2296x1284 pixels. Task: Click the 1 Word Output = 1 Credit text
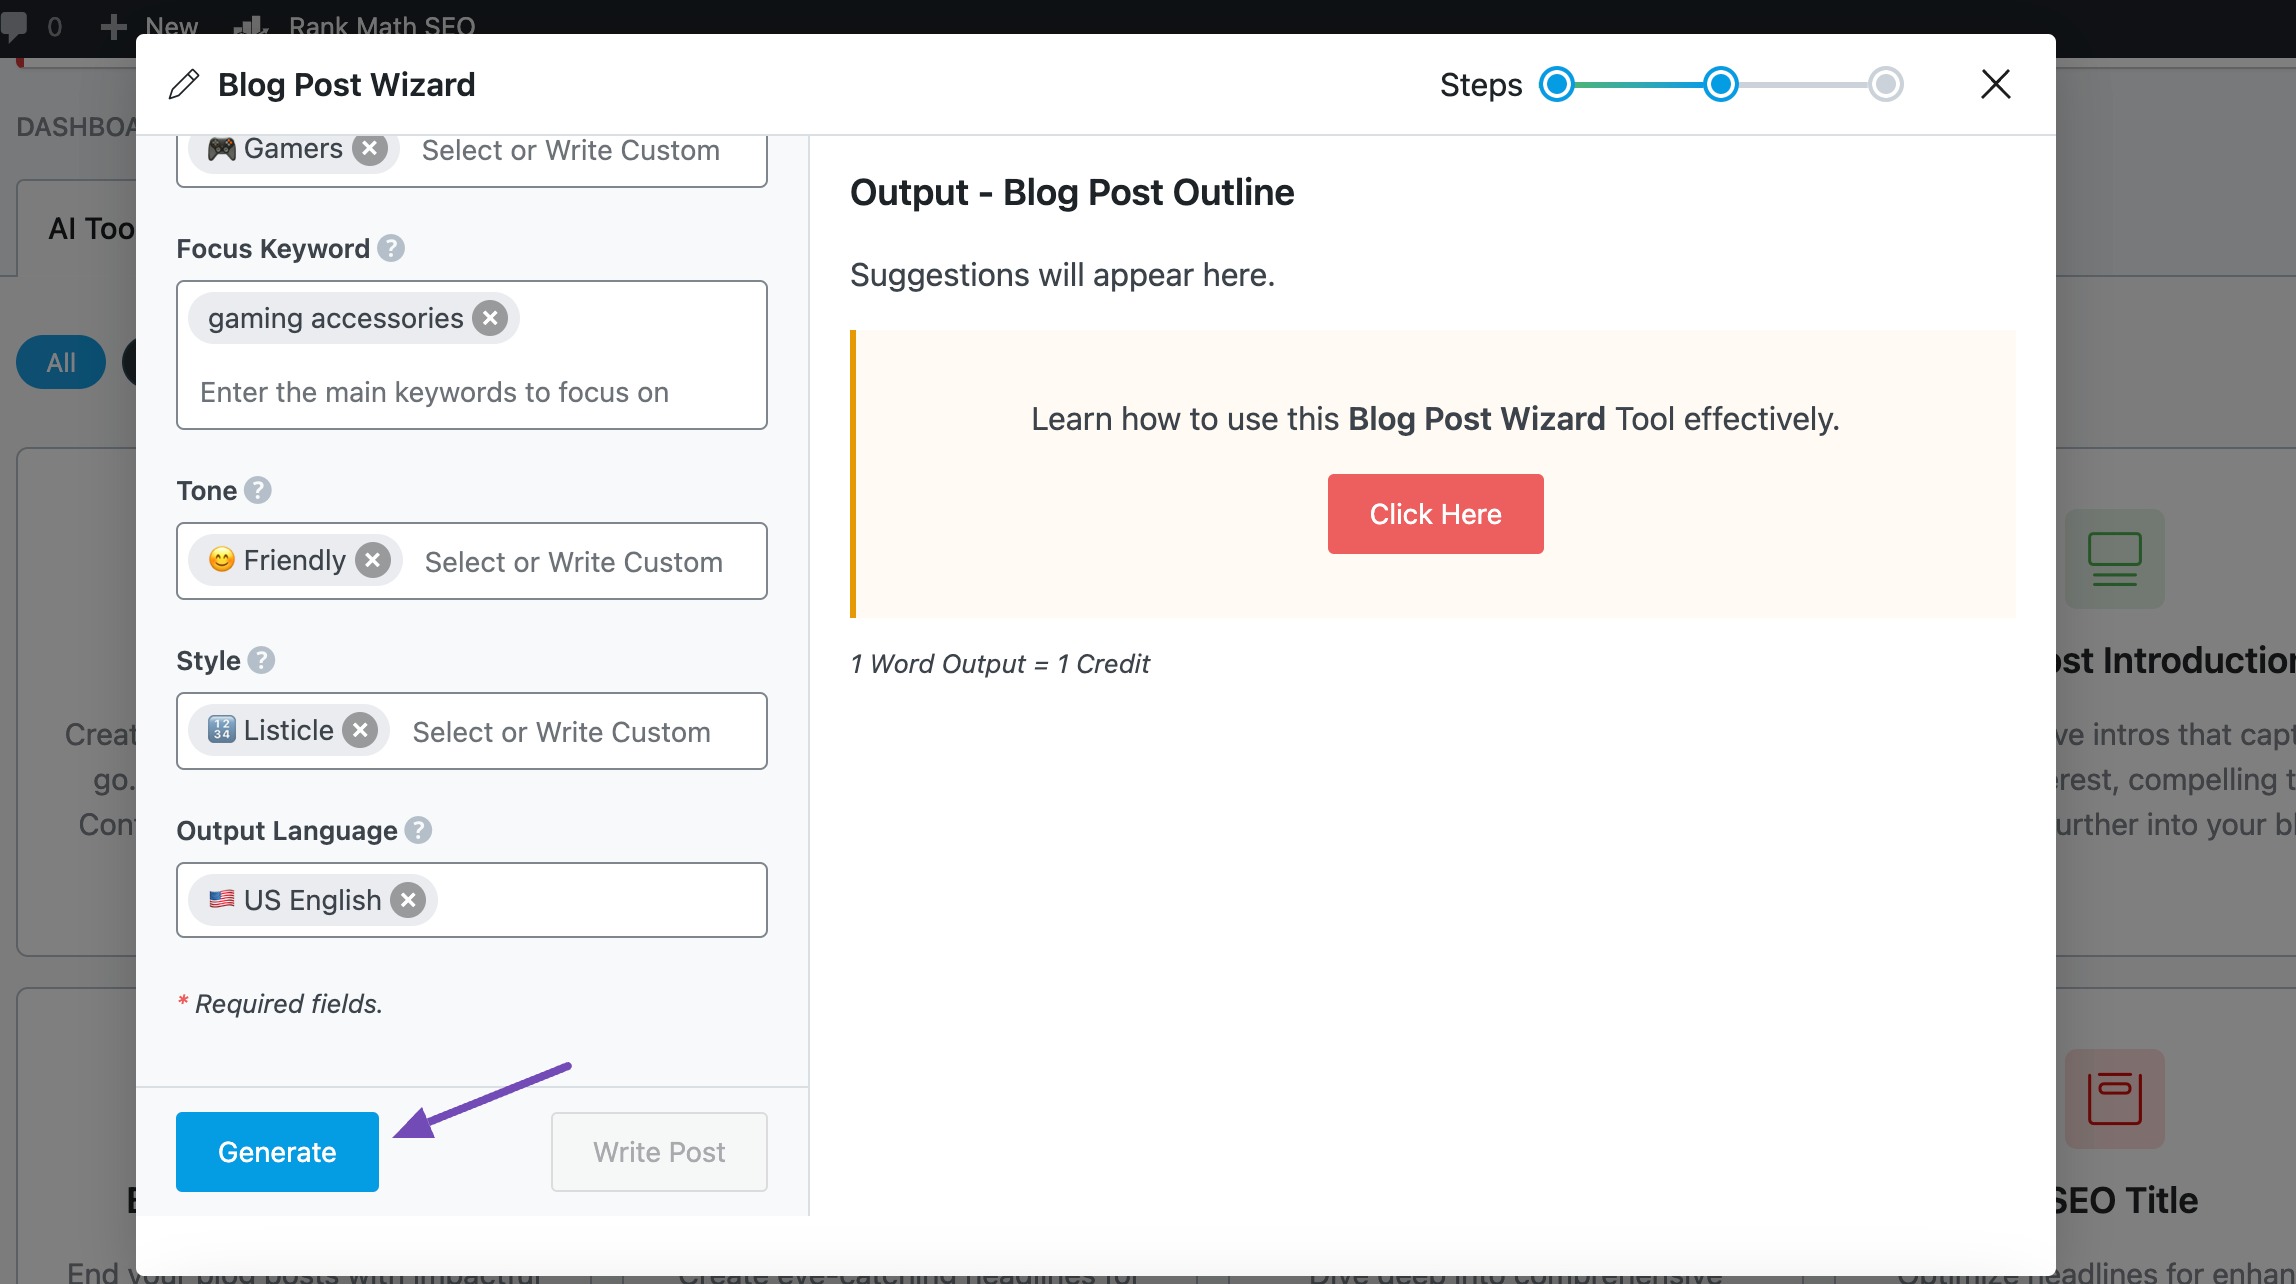[x=1000, y=664]
